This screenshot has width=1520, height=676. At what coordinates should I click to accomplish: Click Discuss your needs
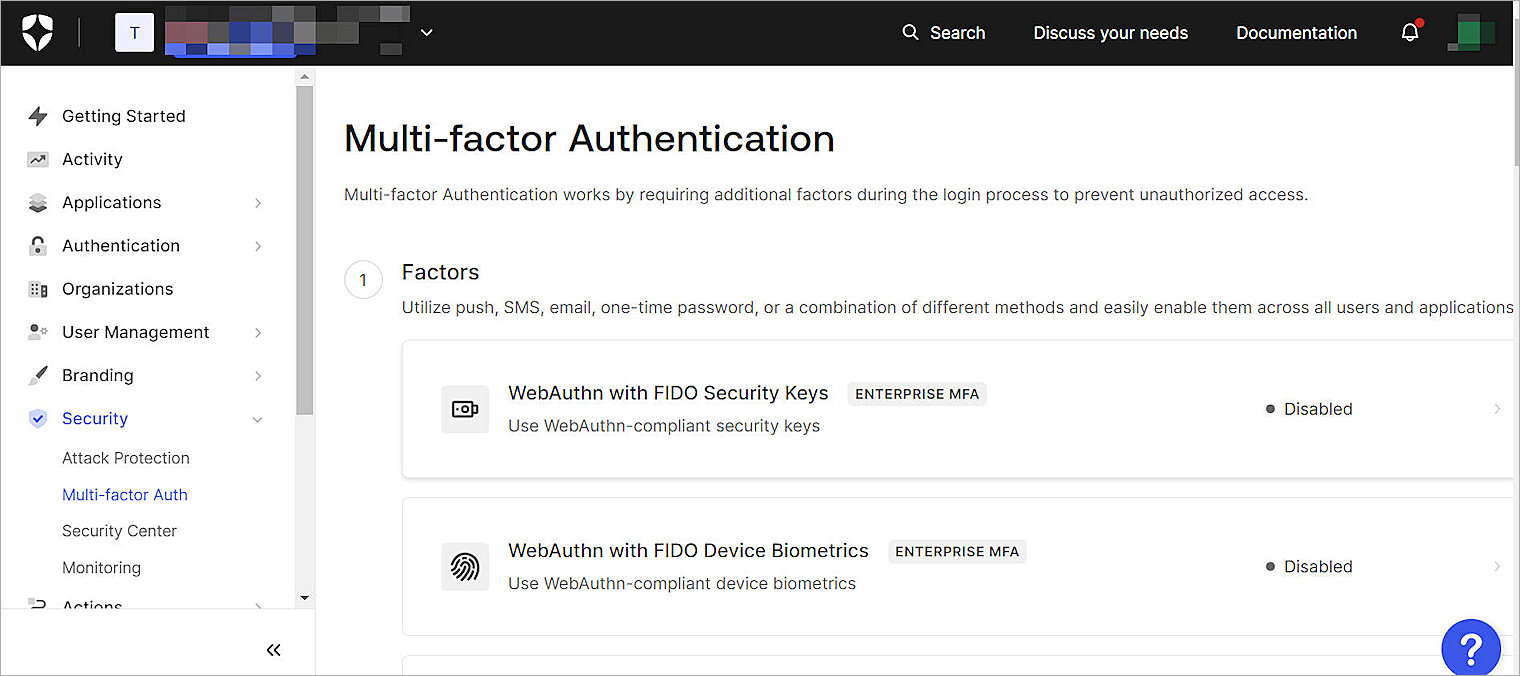(1110, 32)
